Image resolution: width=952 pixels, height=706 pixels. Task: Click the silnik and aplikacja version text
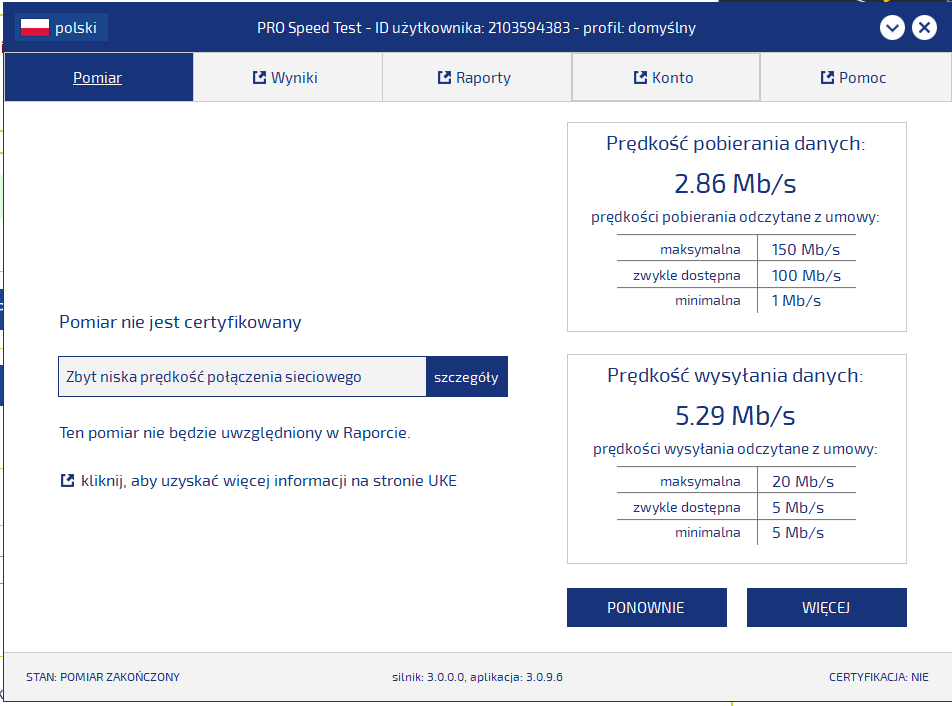477,677
